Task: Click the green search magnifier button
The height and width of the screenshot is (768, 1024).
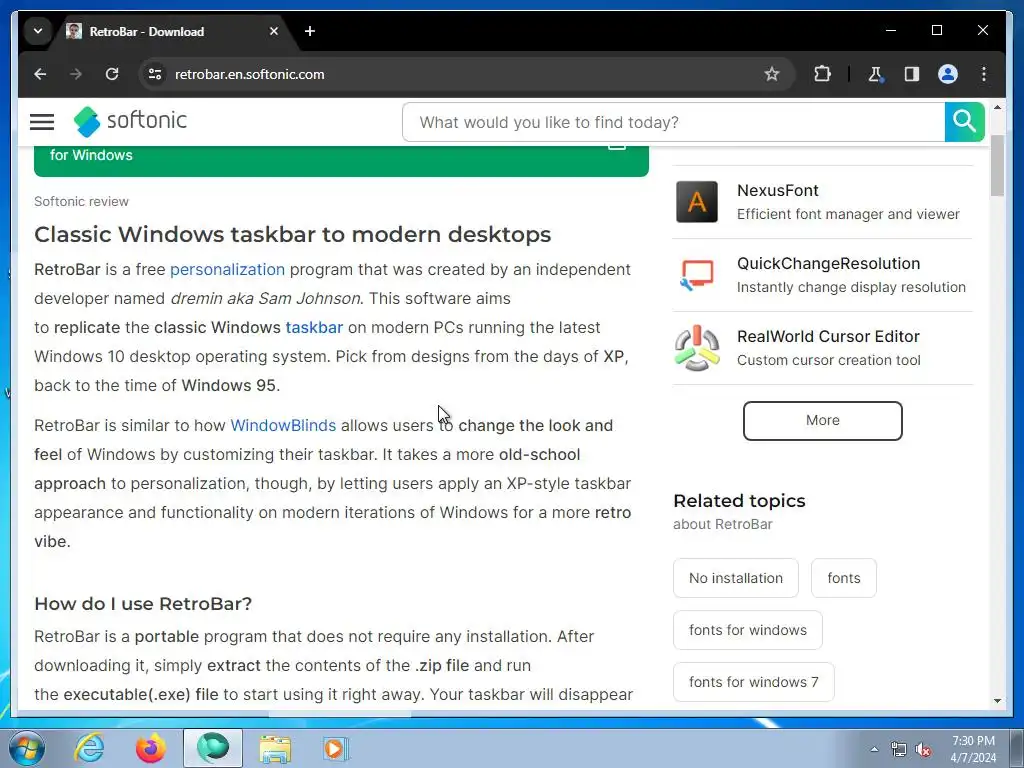Action: (x=964, y=122)
